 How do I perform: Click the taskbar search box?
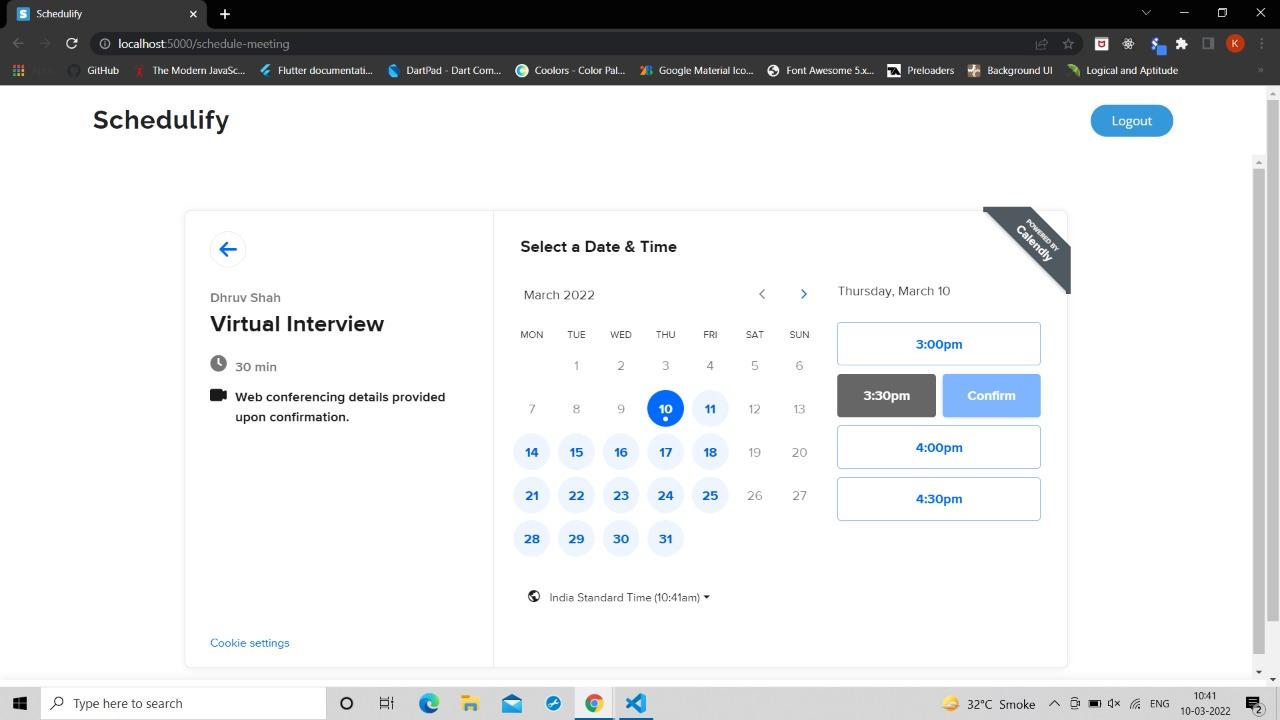pyautogui.click(x=183, y=703)
